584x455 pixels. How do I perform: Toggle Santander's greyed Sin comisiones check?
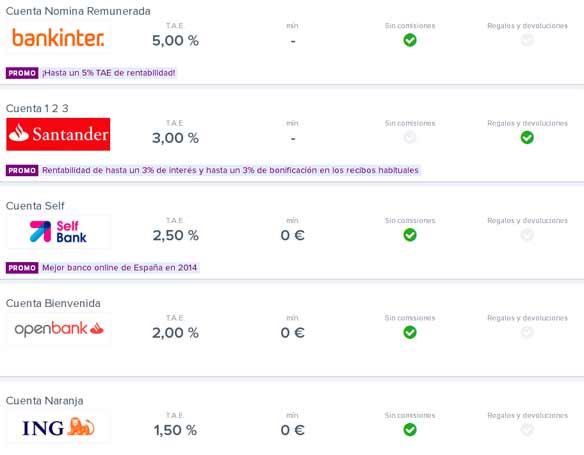pos(410,138)
